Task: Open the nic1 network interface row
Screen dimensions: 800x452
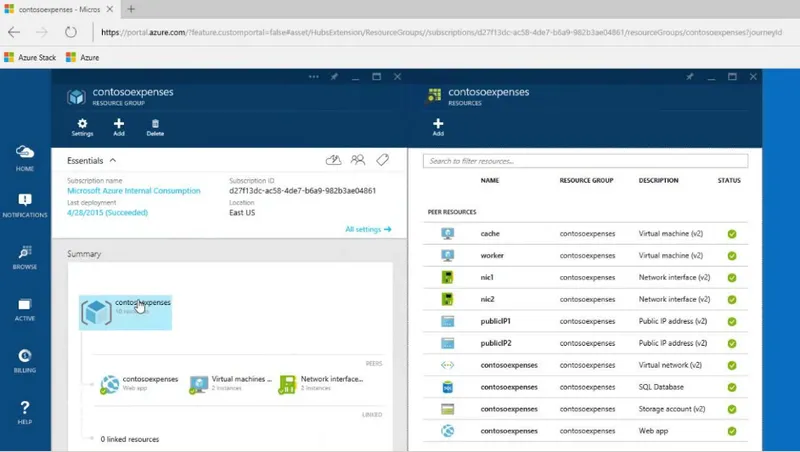Action: 585,278
